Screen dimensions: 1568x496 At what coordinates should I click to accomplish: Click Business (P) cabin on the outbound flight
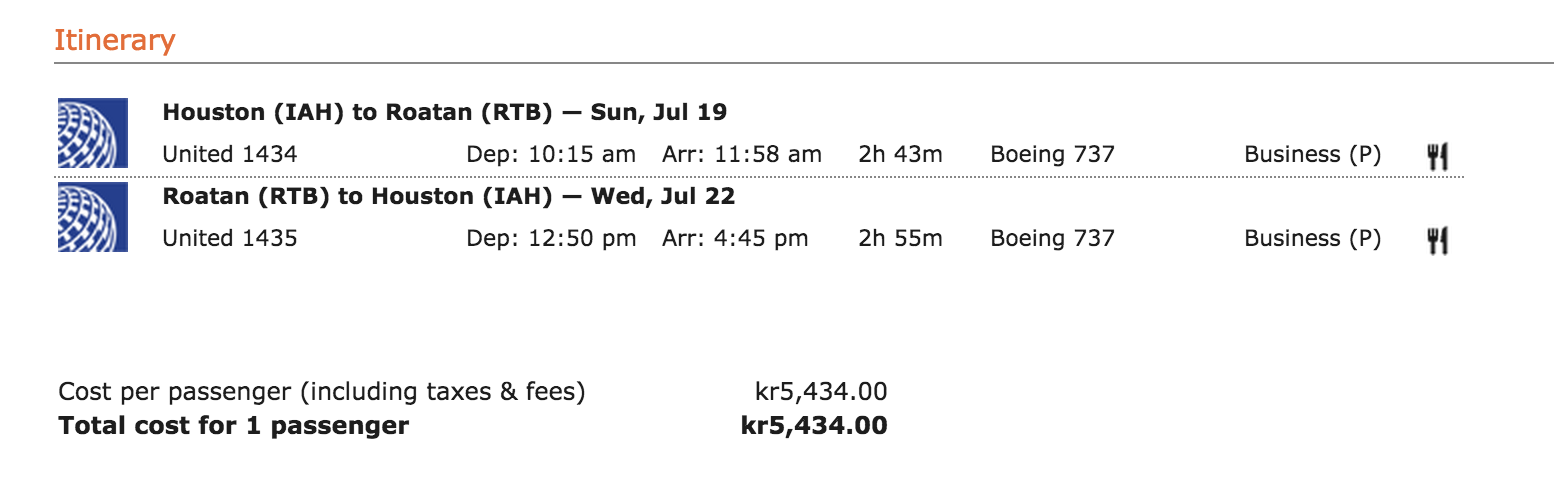(x=1312, y=154)
